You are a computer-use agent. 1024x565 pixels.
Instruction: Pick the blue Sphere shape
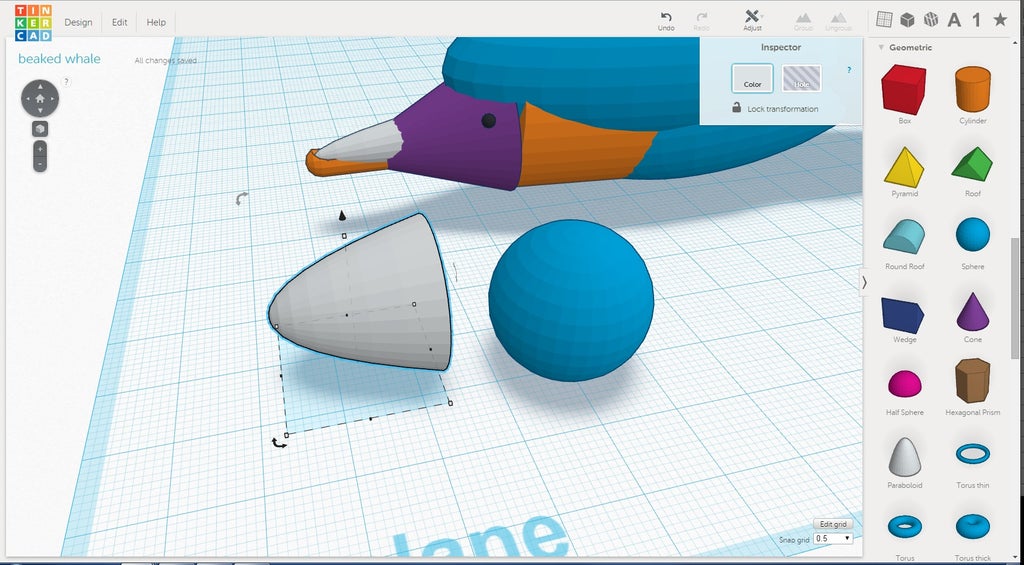click(x=973, y=234)
